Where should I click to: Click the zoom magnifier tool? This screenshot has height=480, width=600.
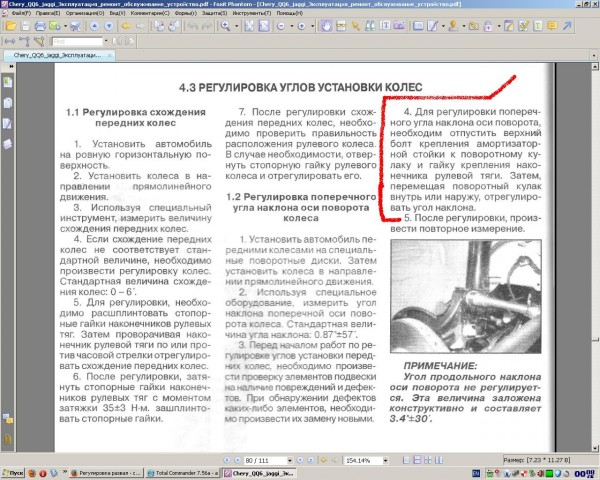pos(226,26)
